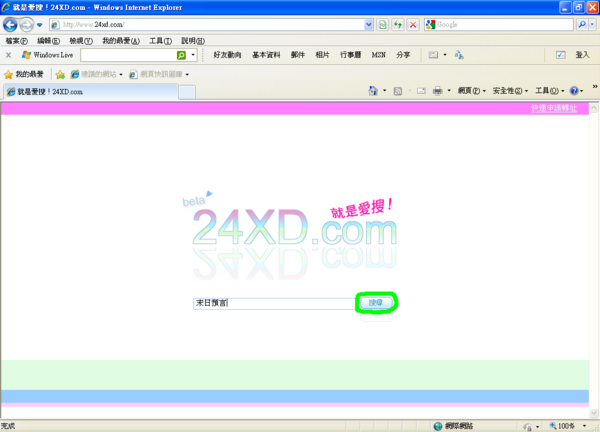600x432 pixels.
Task: Open the 檢視(V) menu
Action: 81,41
